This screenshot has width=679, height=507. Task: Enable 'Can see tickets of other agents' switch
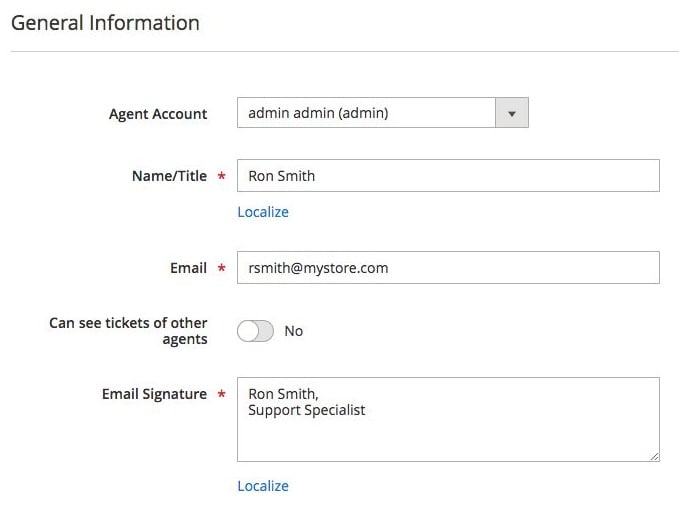255,331
